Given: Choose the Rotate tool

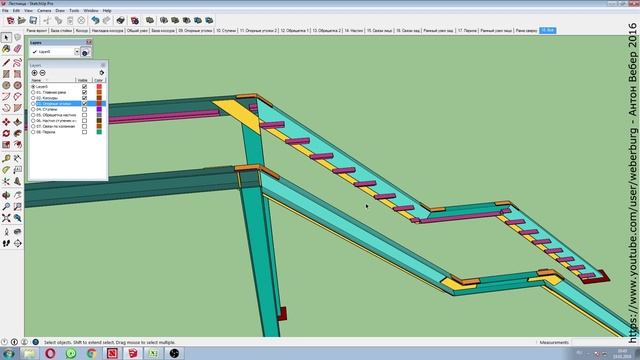Looking at the screenshot, I should (x=6, y=133).
